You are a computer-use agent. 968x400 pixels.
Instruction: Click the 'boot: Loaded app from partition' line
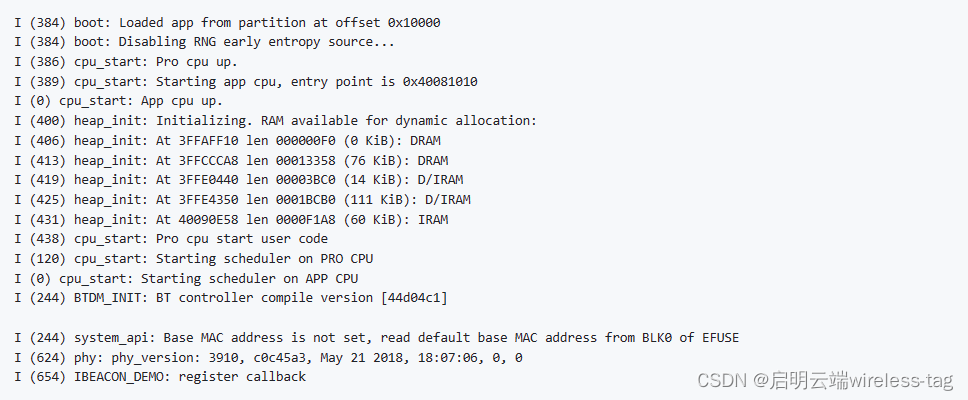(227, 23)
